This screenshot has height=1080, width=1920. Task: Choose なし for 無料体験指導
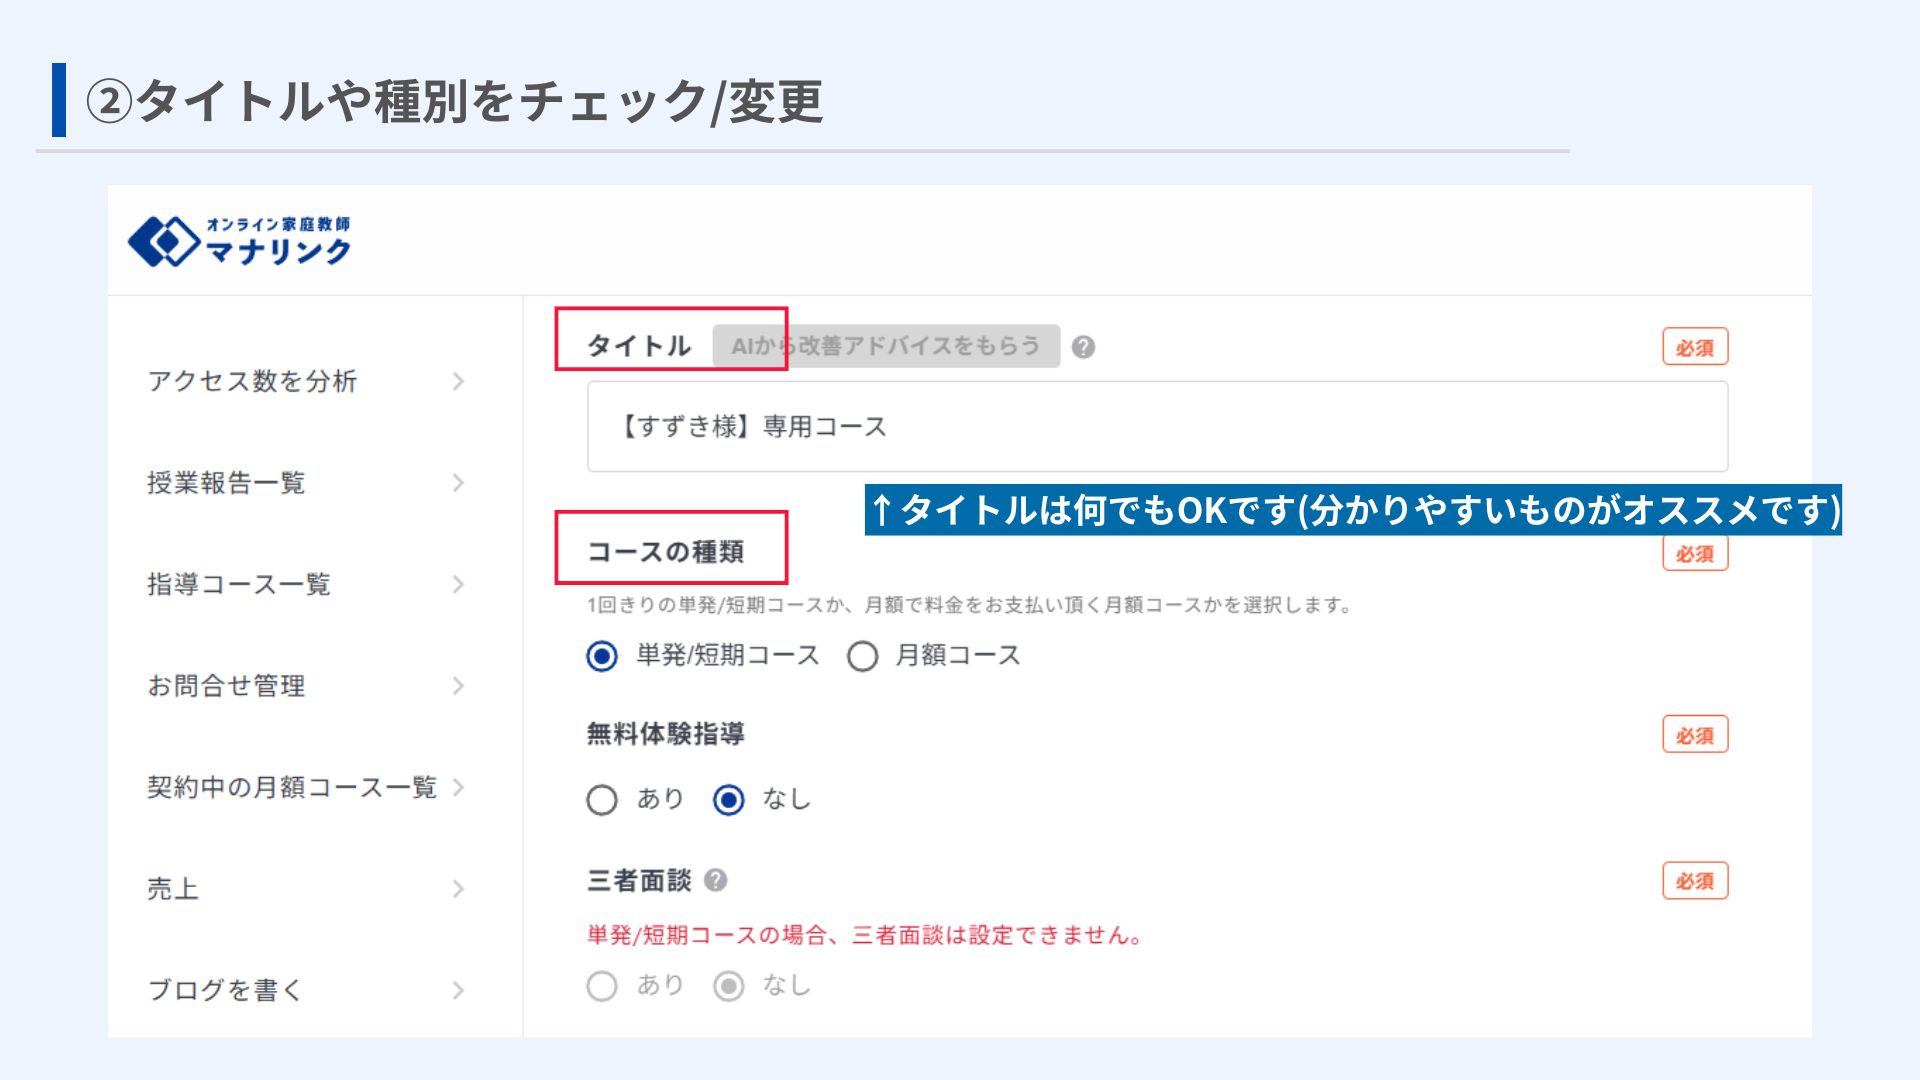point(729,800)
